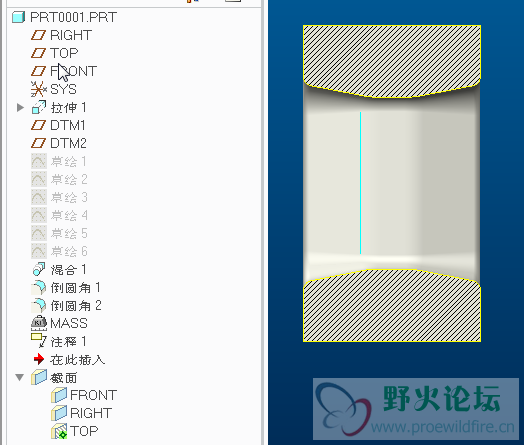Select the TOP datum plane label
This screenshot has width=524, height=445.
pyautogui.click(x=64, y=53)
